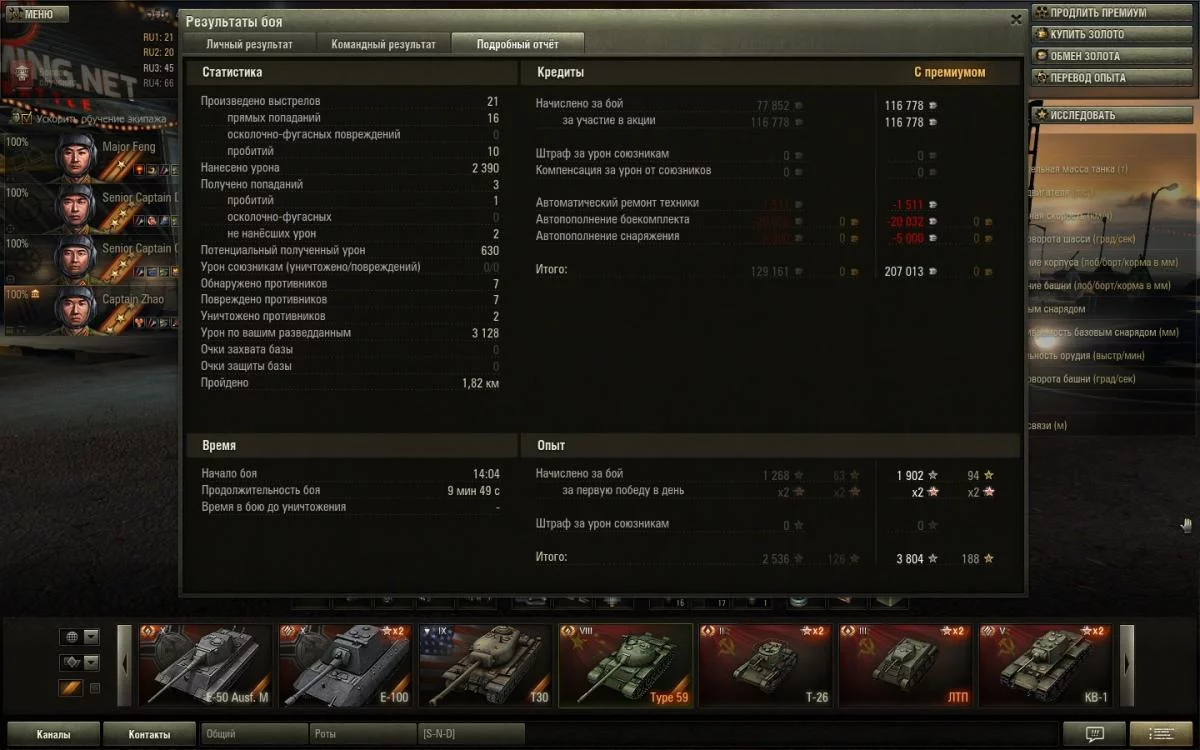Open the МЕНЮ button

click(37, 14)
